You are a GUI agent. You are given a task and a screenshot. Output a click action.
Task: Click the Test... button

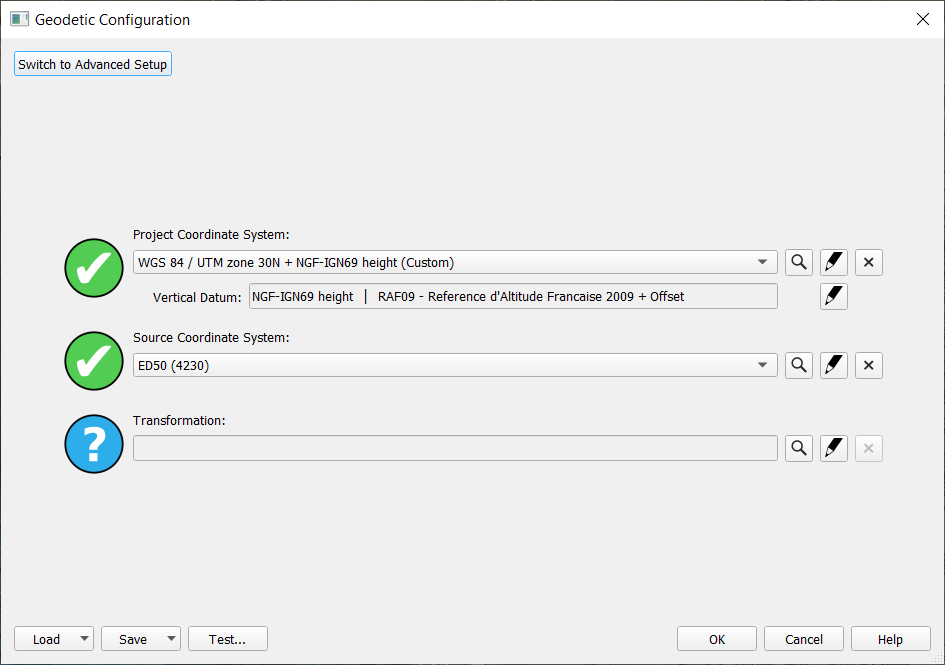pyautogui.click(x=228, y=639)
